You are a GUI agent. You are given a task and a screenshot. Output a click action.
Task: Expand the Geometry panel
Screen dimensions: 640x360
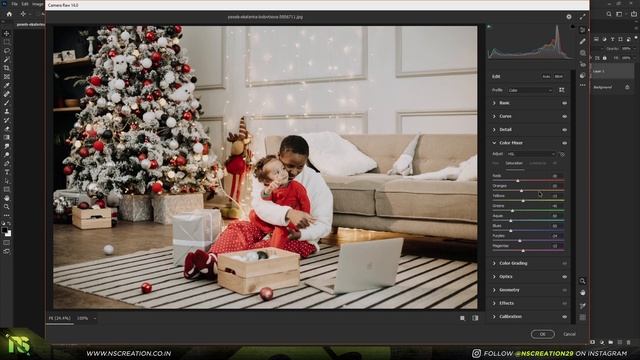click(494, 290)
